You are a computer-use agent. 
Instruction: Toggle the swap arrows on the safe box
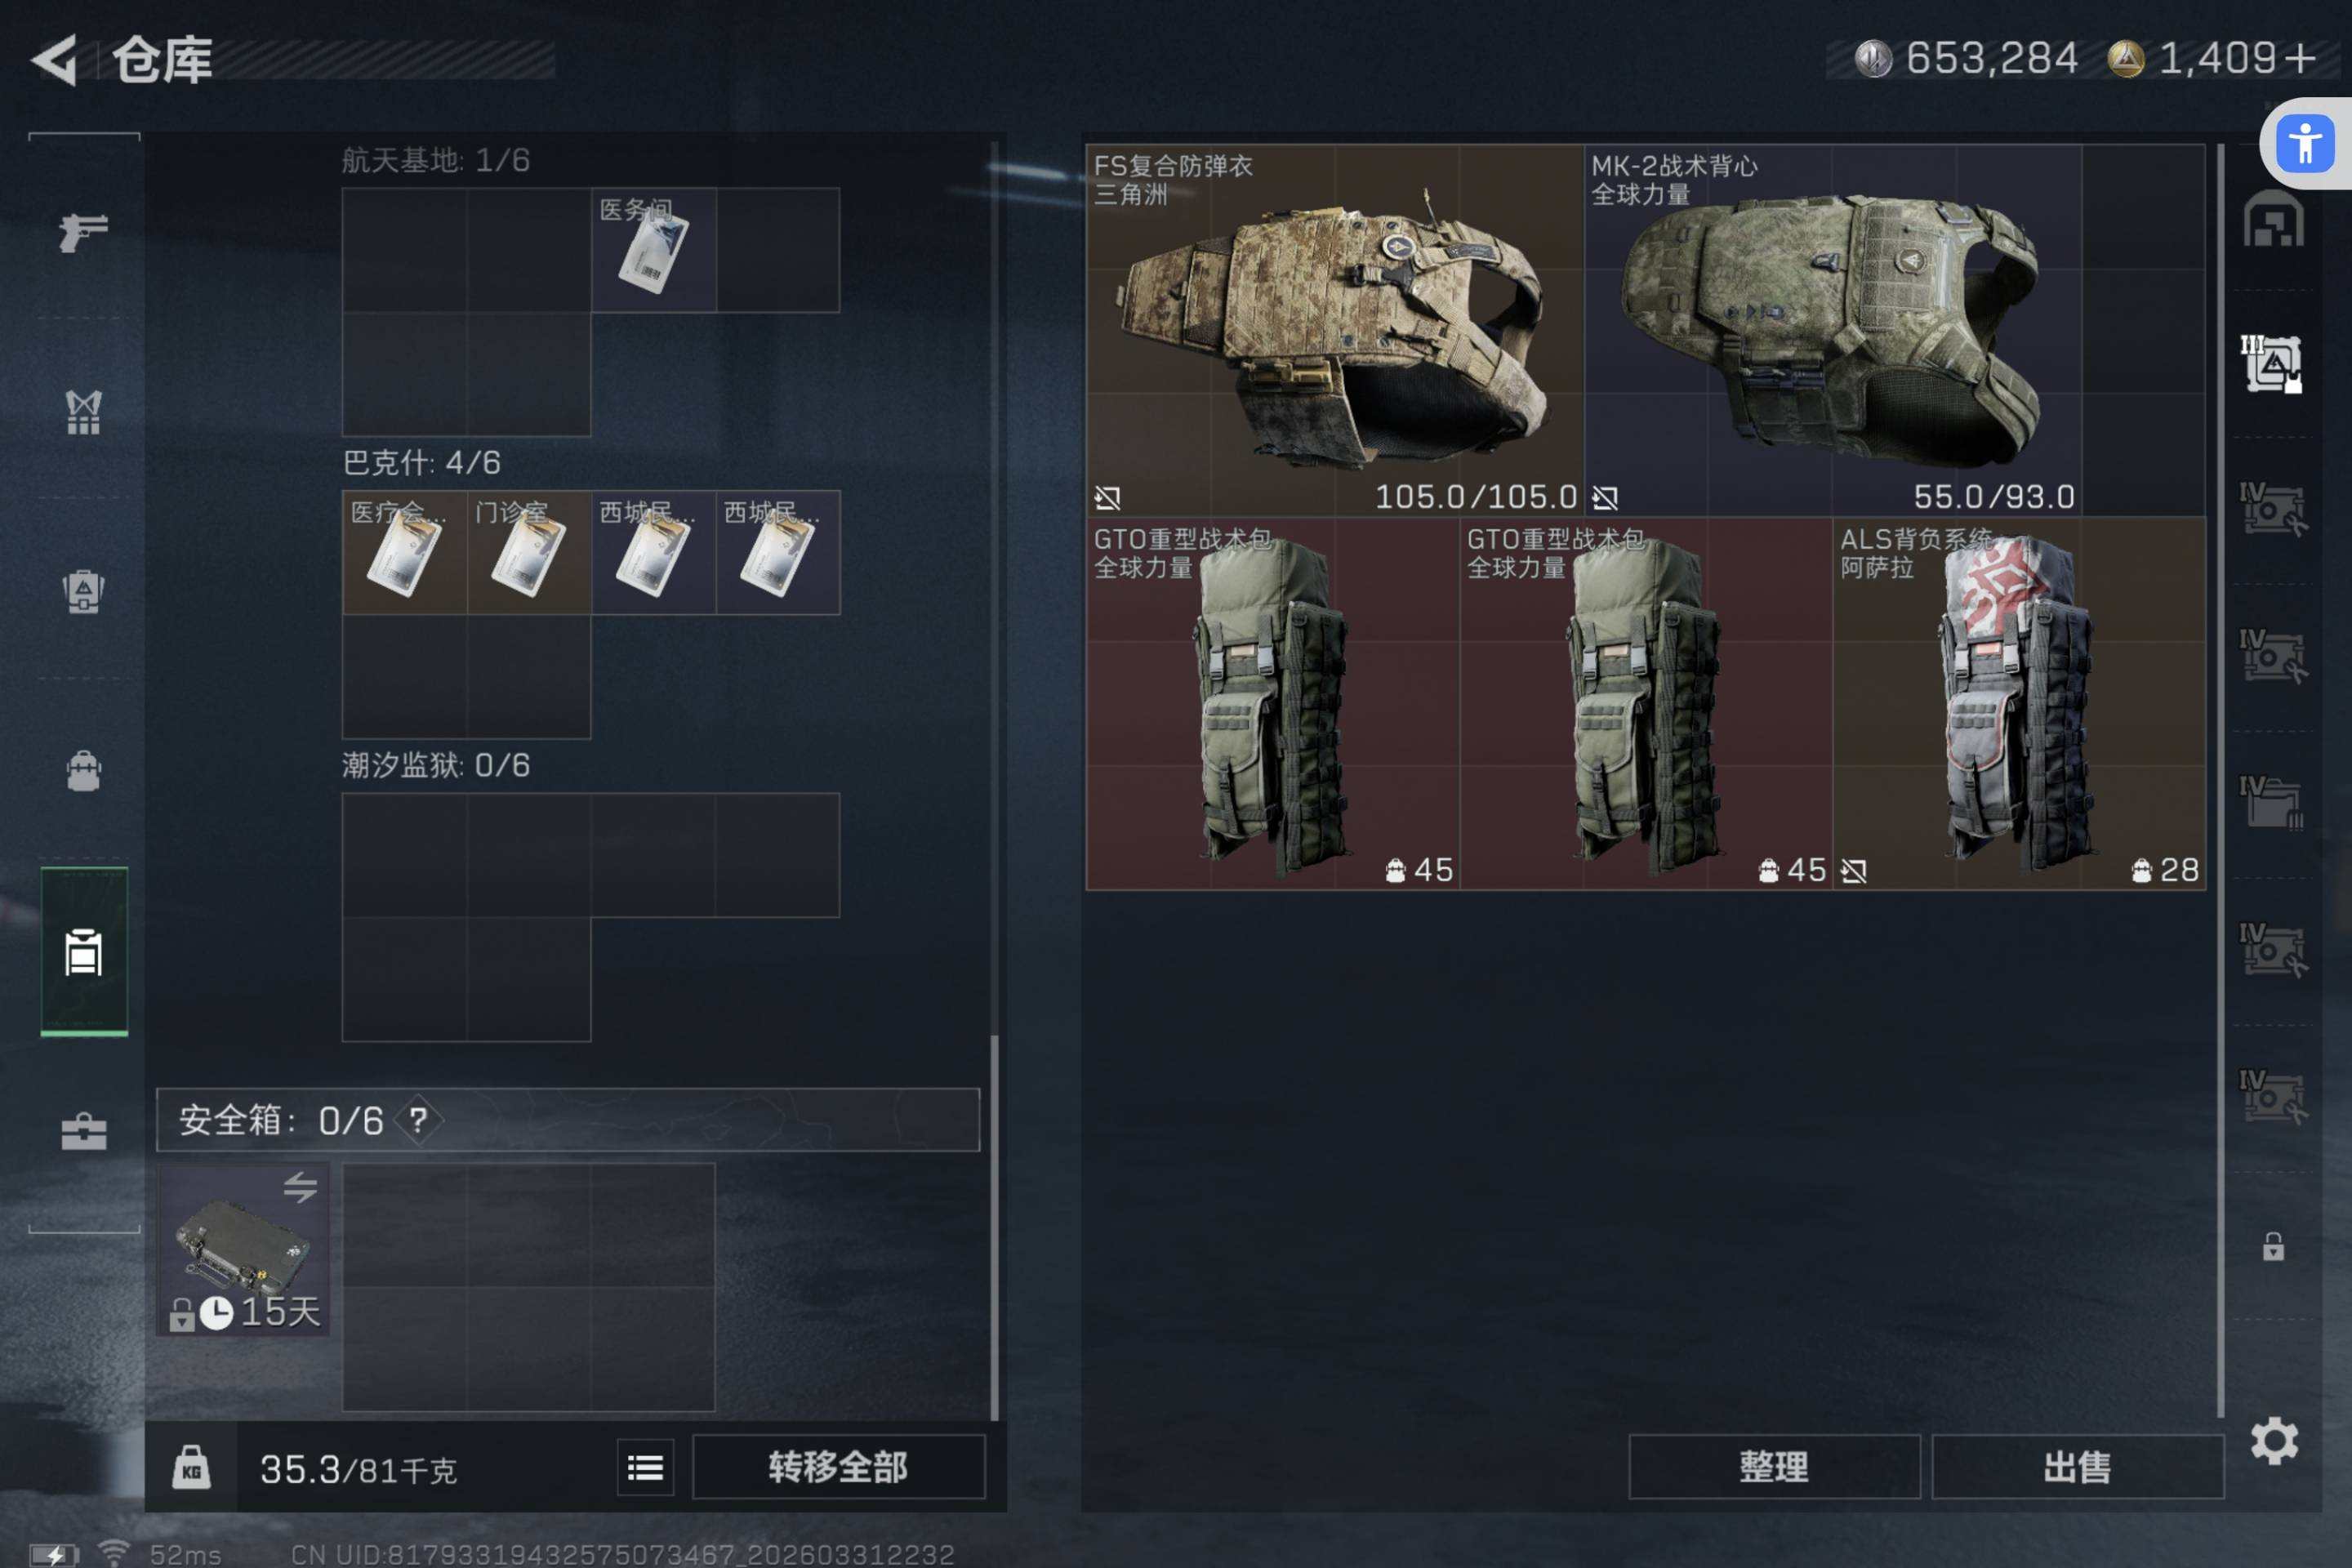[x=299, y=1187]
